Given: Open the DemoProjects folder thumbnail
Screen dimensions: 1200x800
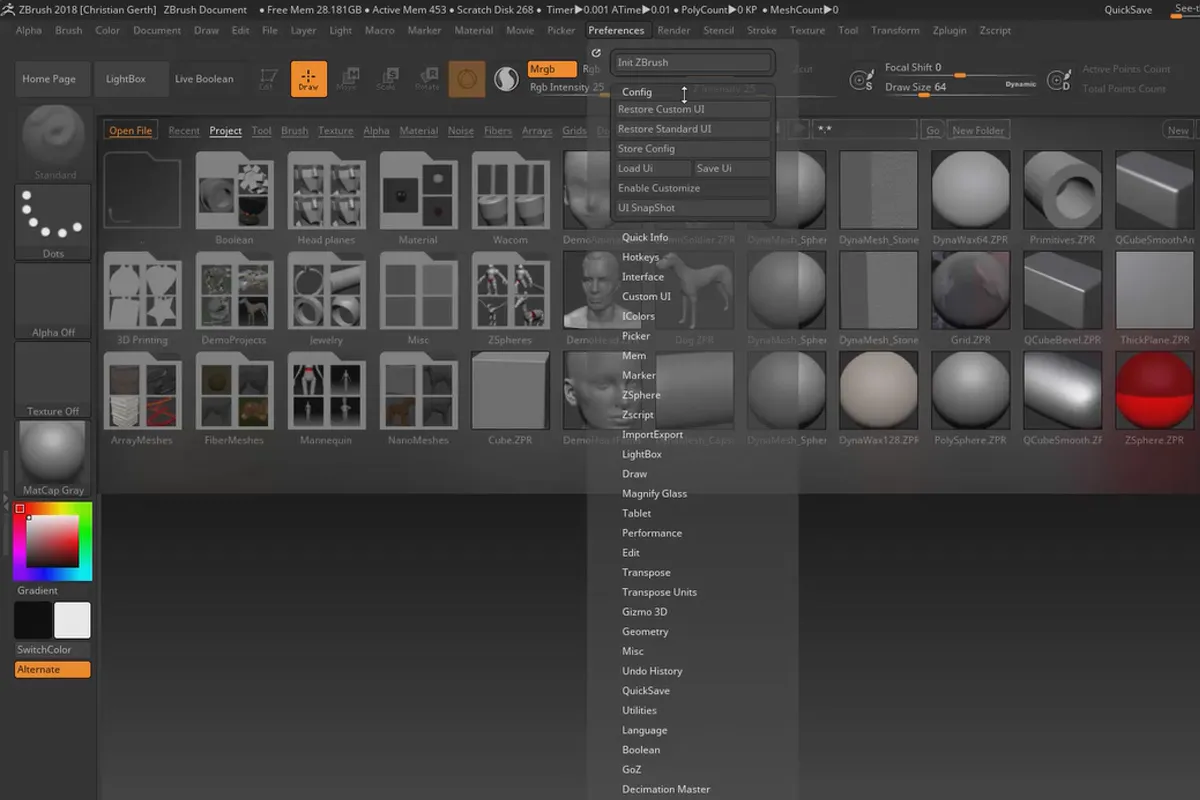Looking at the screenshot, I should [234, 291].
